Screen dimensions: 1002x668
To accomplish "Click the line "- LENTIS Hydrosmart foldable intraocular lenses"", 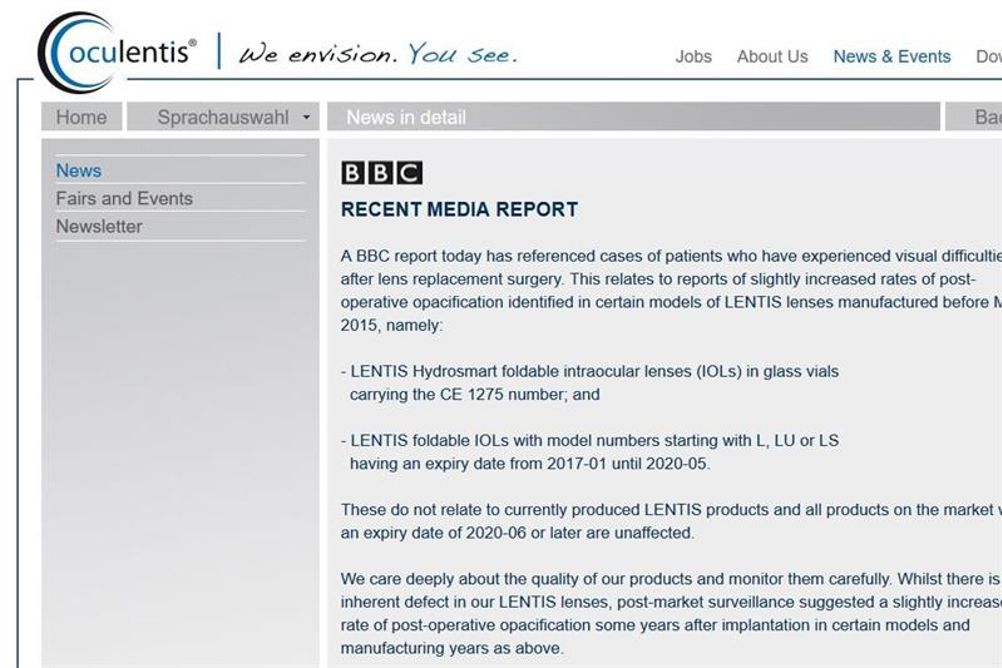I will pyautogui.click(x=590, y=371).
